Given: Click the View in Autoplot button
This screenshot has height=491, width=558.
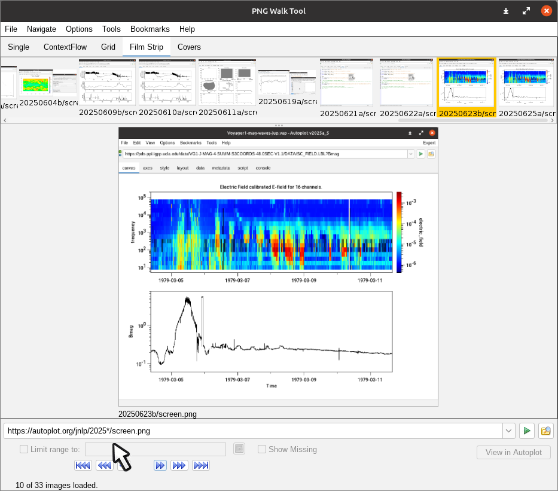Looking at the screenshot, I should [514, 452].
